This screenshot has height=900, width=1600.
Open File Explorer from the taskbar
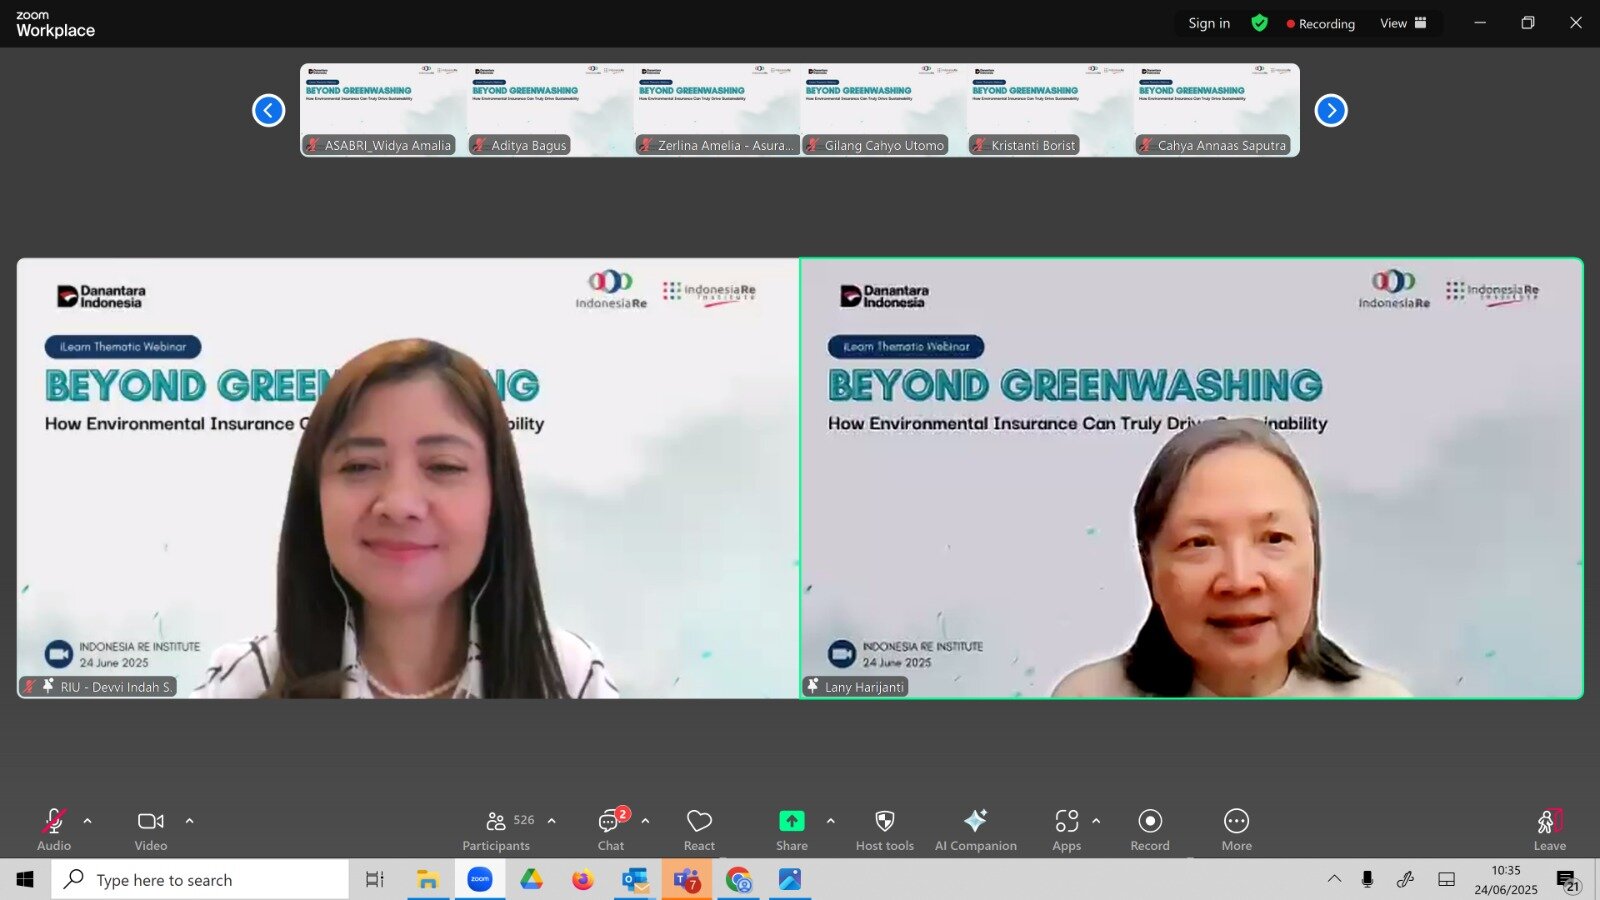pos(428,880)
